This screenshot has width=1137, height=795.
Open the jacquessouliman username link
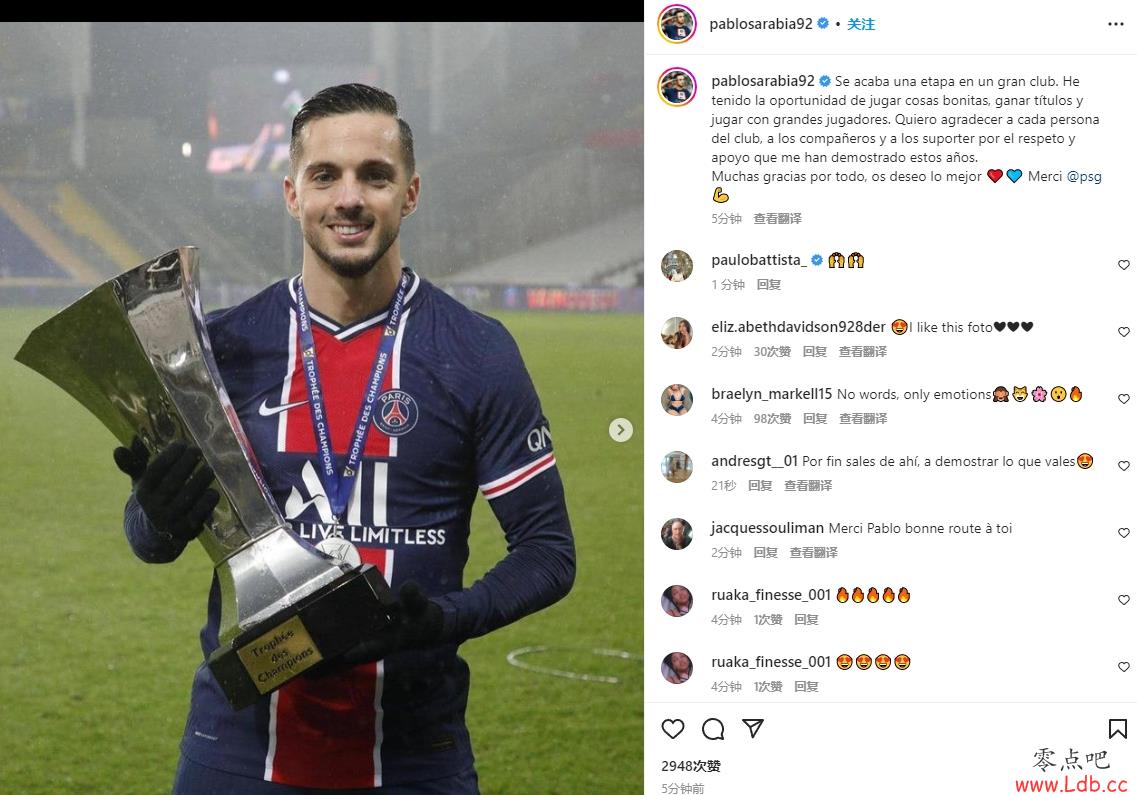pos(767,528)
